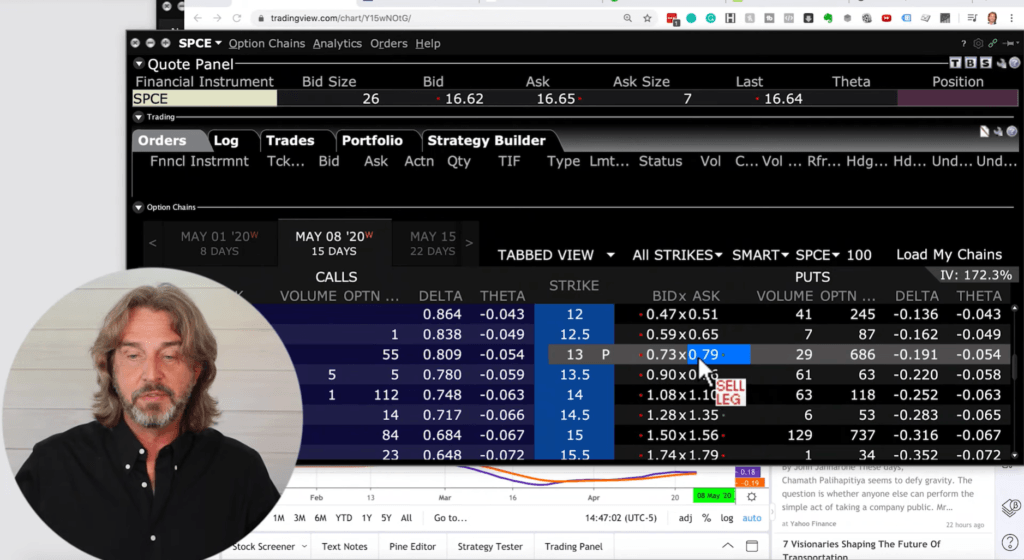This screenshot has height=560, width=1024.
Task: Select the MAY 08 '20 expiration tab
Action: coord(334,243)
